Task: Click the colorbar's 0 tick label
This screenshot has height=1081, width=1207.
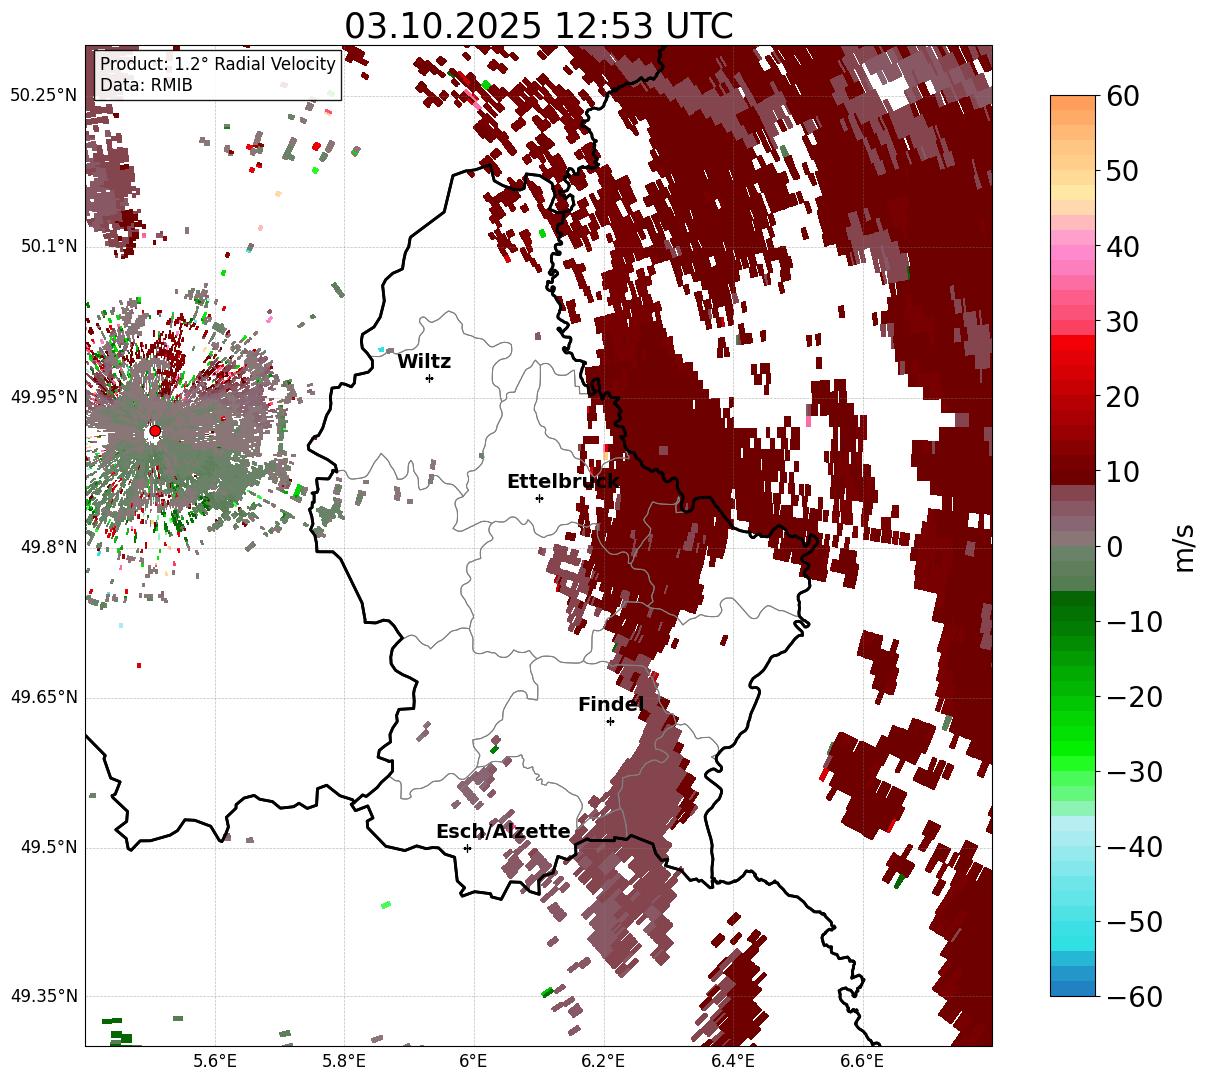Action: coord(1113,546)
